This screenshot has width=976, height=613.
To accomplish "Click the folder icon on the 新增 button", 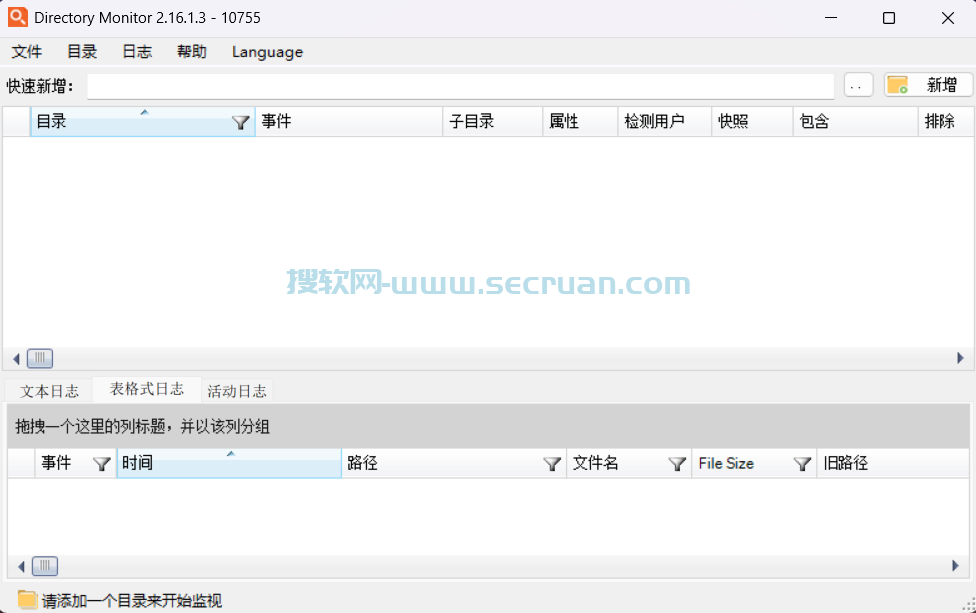I will 897,85.
